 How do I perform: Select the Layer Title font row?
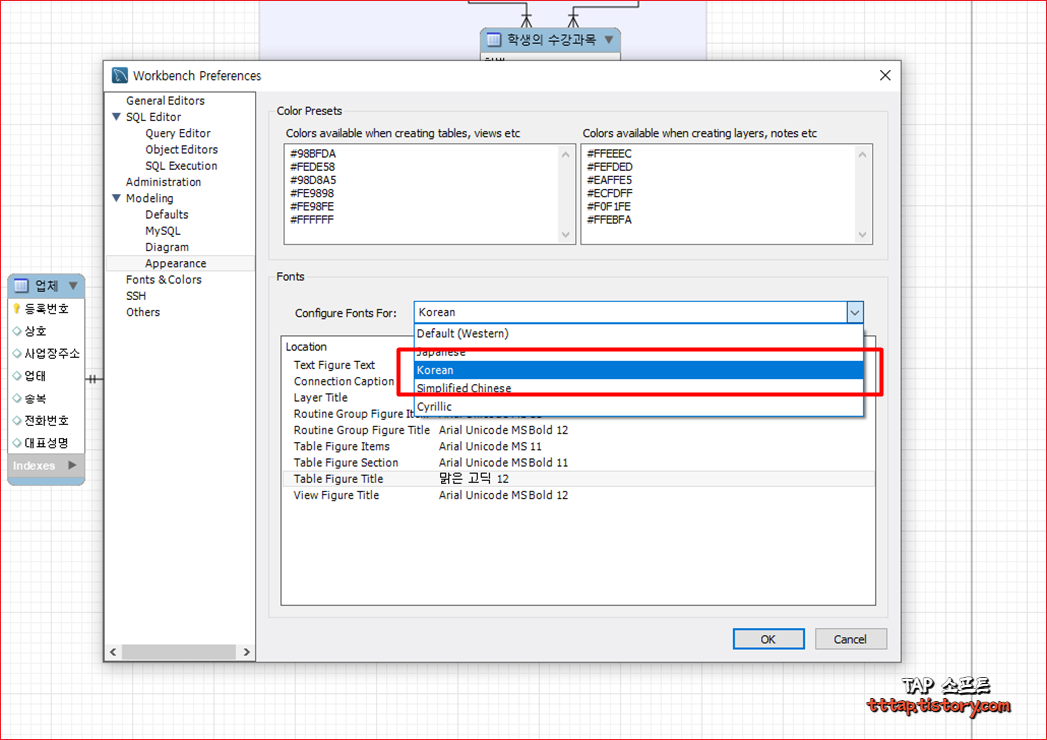pyautogui.click(x=321, y=398)
